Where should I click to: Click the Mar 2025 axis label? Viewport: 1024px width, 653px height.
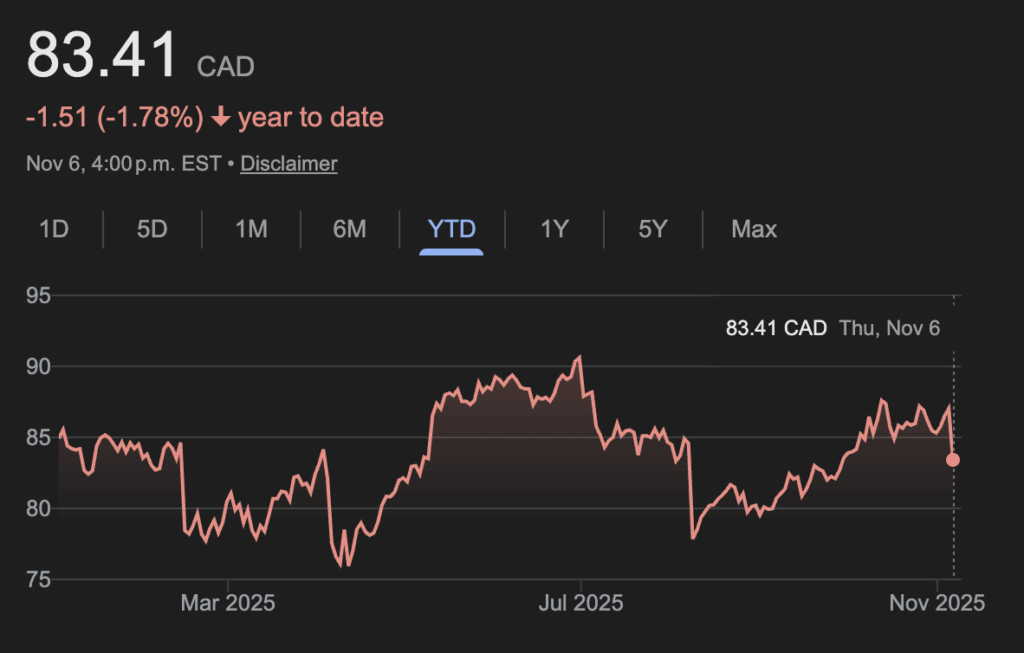click(228, 603)
